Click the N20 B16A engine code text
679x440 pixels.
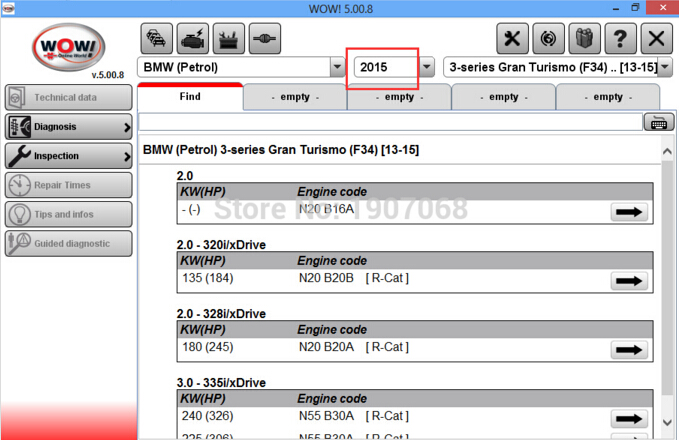click(327, 209)
